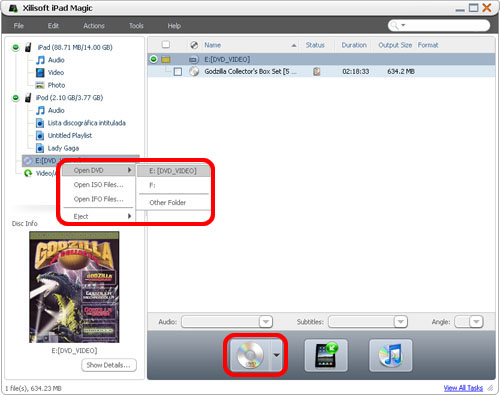The height and width of the screenshot is (395, 500).
Task: Click inside the search input field
Action: [447, 26]
